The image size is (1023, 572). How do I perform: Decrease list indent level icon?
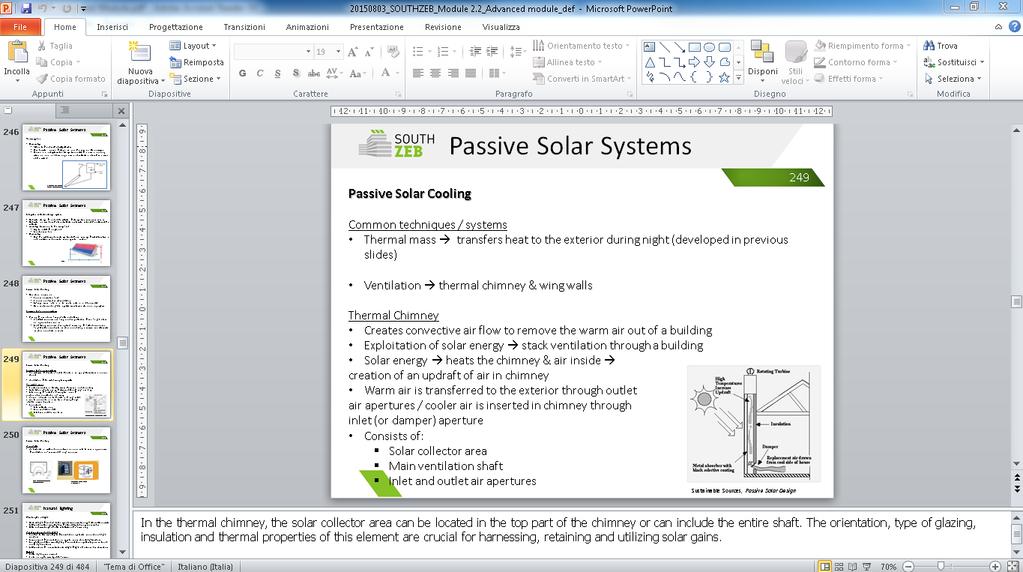tap(476, 52)
